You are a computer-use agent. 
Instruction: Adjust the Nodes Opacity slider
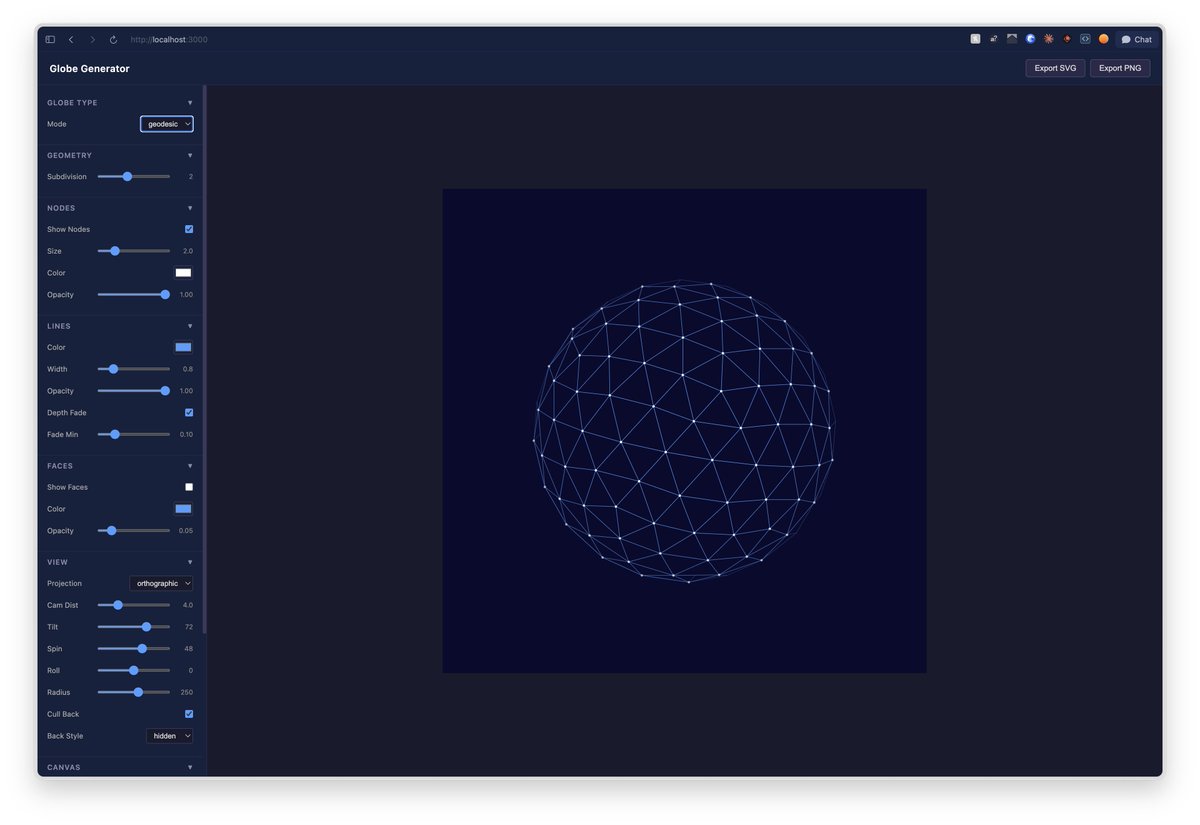coord(133,294)
